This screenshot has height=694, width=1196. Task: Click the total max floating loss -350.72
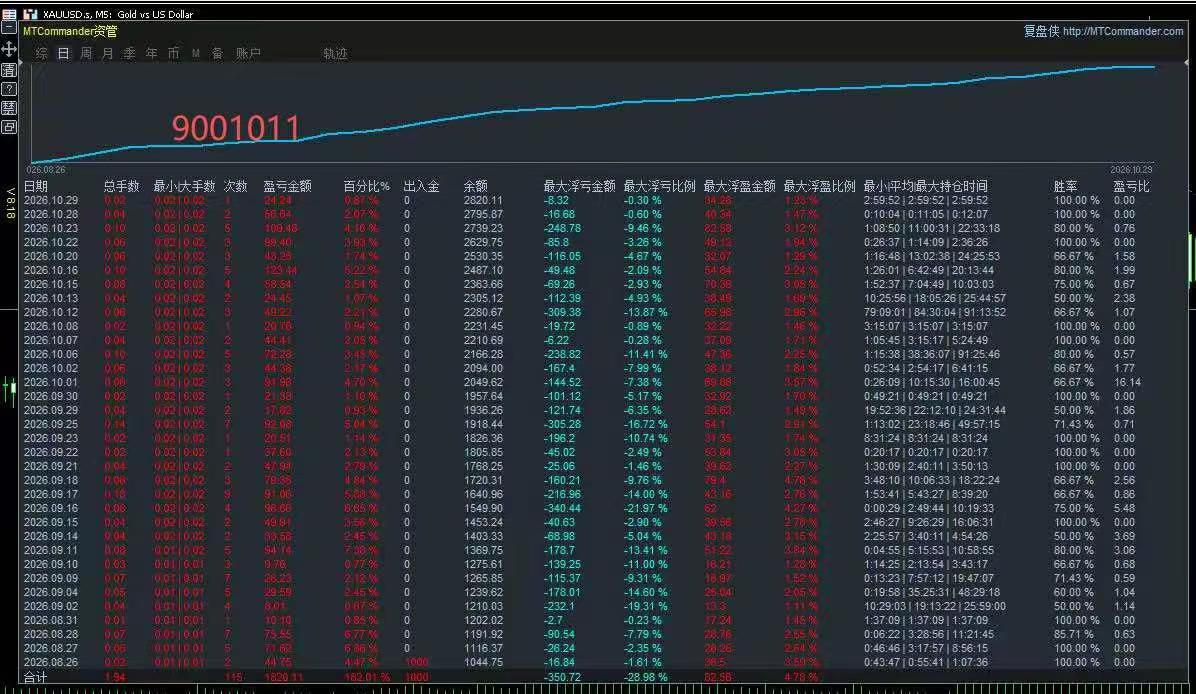pyautogui.click(x=562, y=677)
